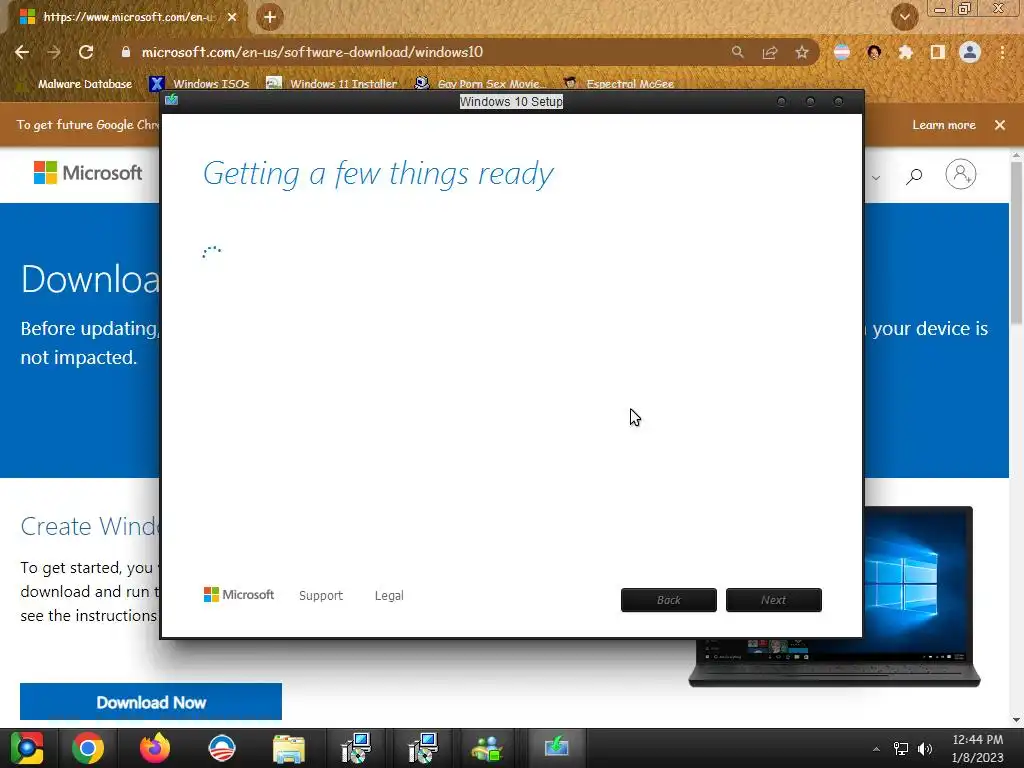The width and height of the screenshot is (1024, 768).
Task: Open Espectral McGee bookmark
Action: point(619,84)
